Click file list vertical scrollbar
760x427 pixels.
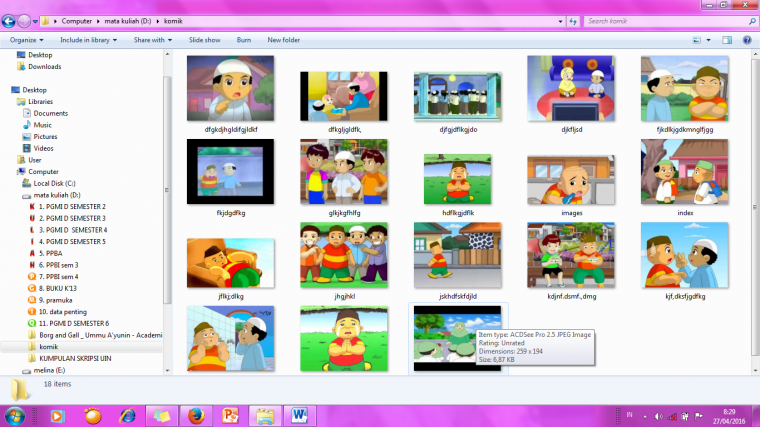tap(755, 208)
